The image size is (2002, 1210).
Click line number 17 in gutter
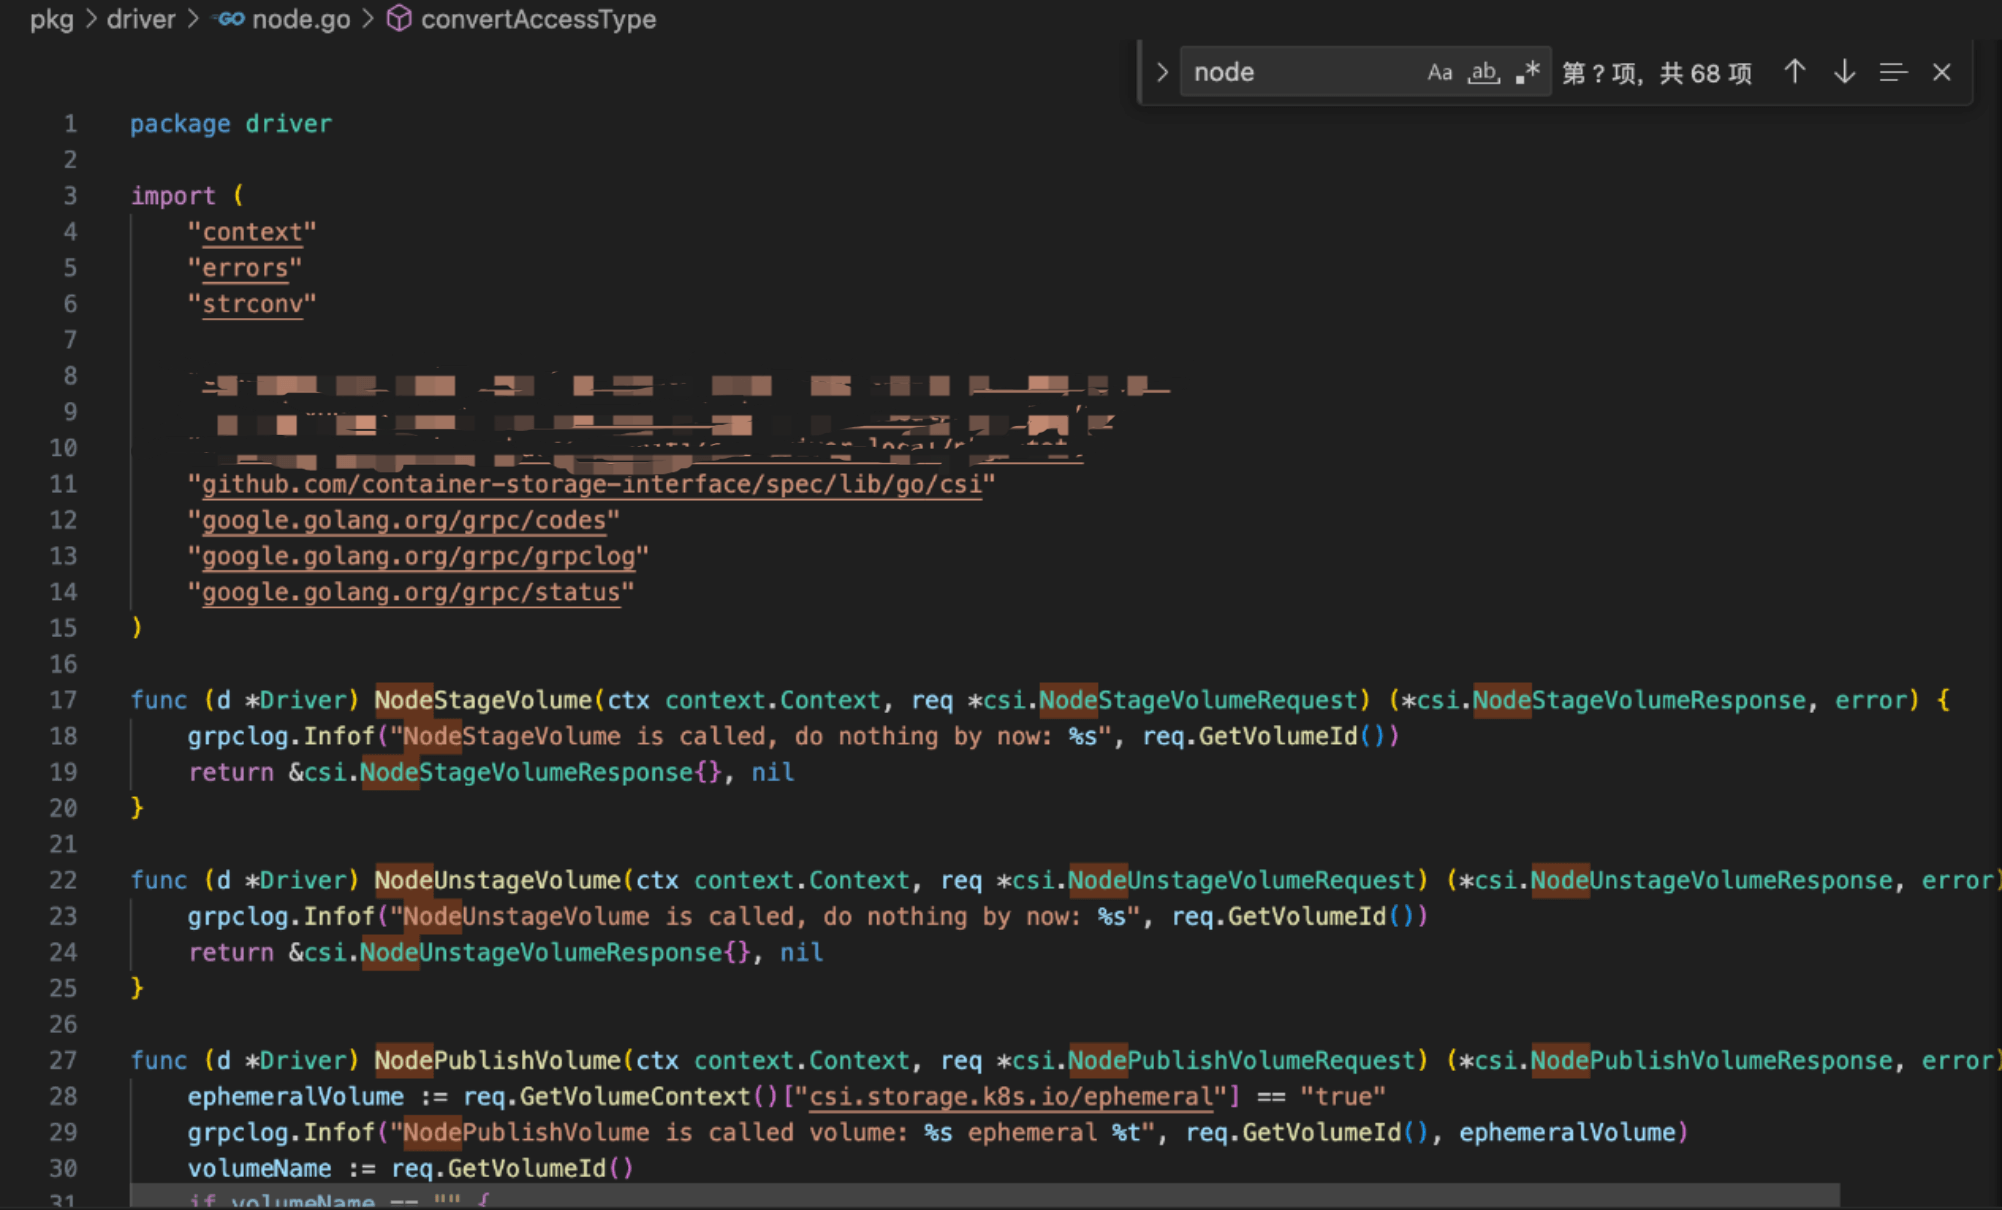point(63,700)
